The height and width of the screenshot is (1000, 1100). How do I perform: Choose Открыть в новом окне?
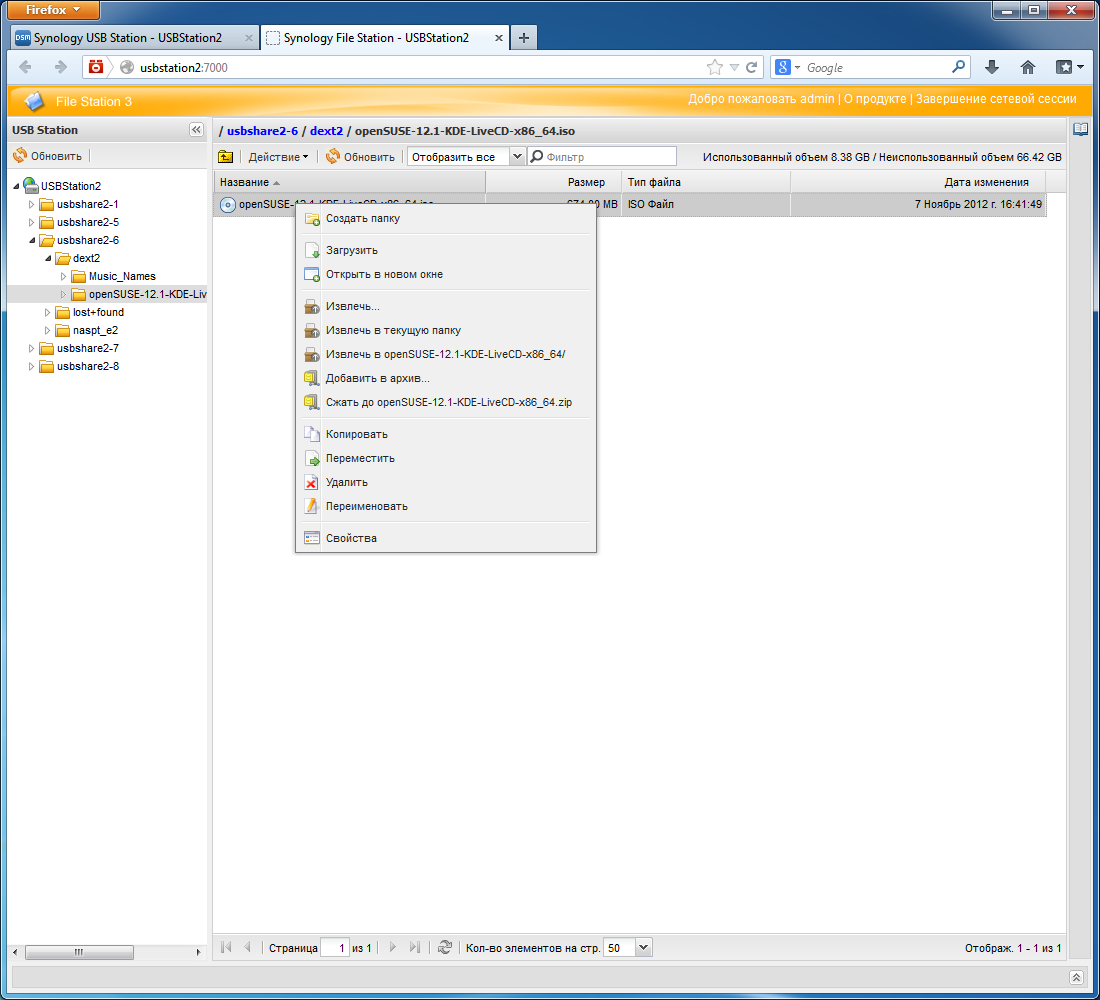click(x=445, y=274)
